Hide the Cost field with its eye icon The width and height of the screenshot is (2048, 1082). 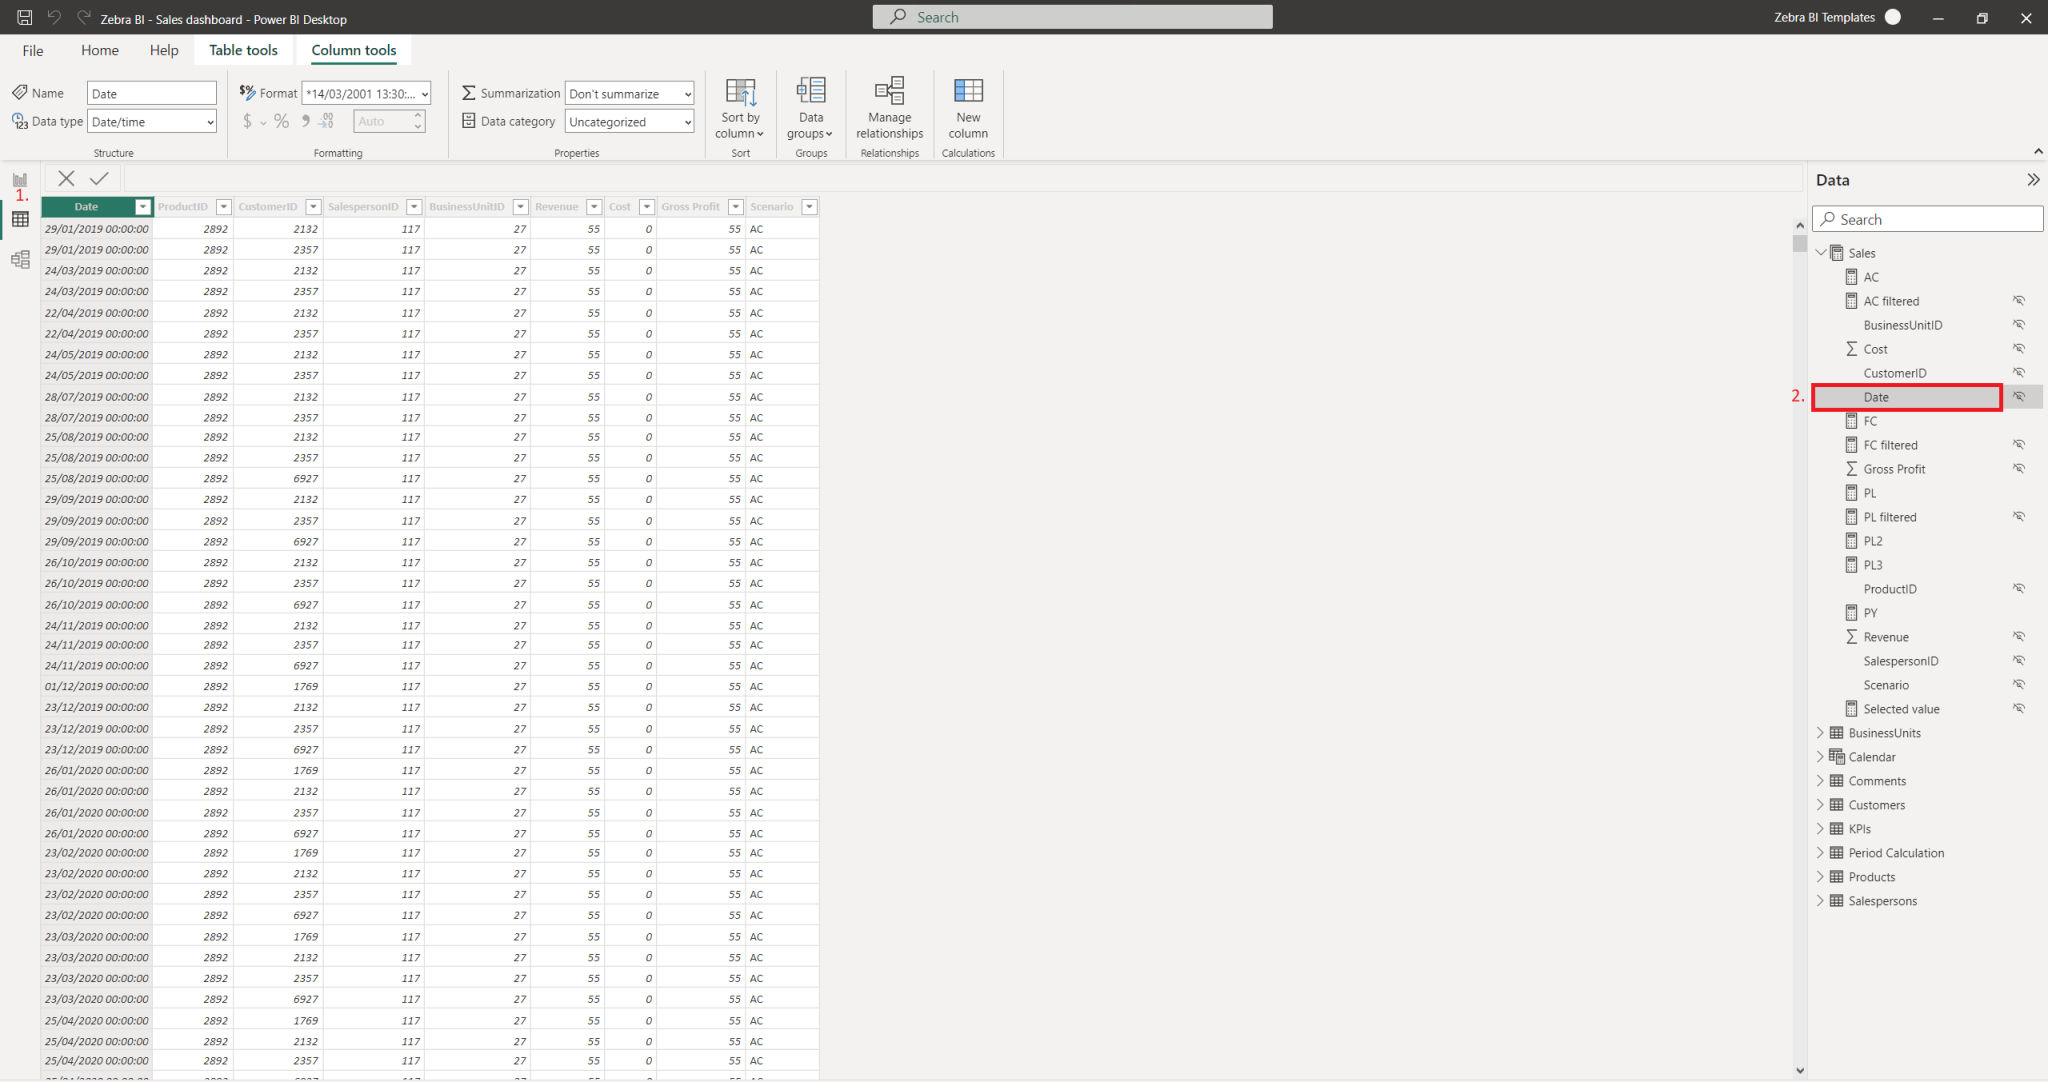(x=2019, y=348)
